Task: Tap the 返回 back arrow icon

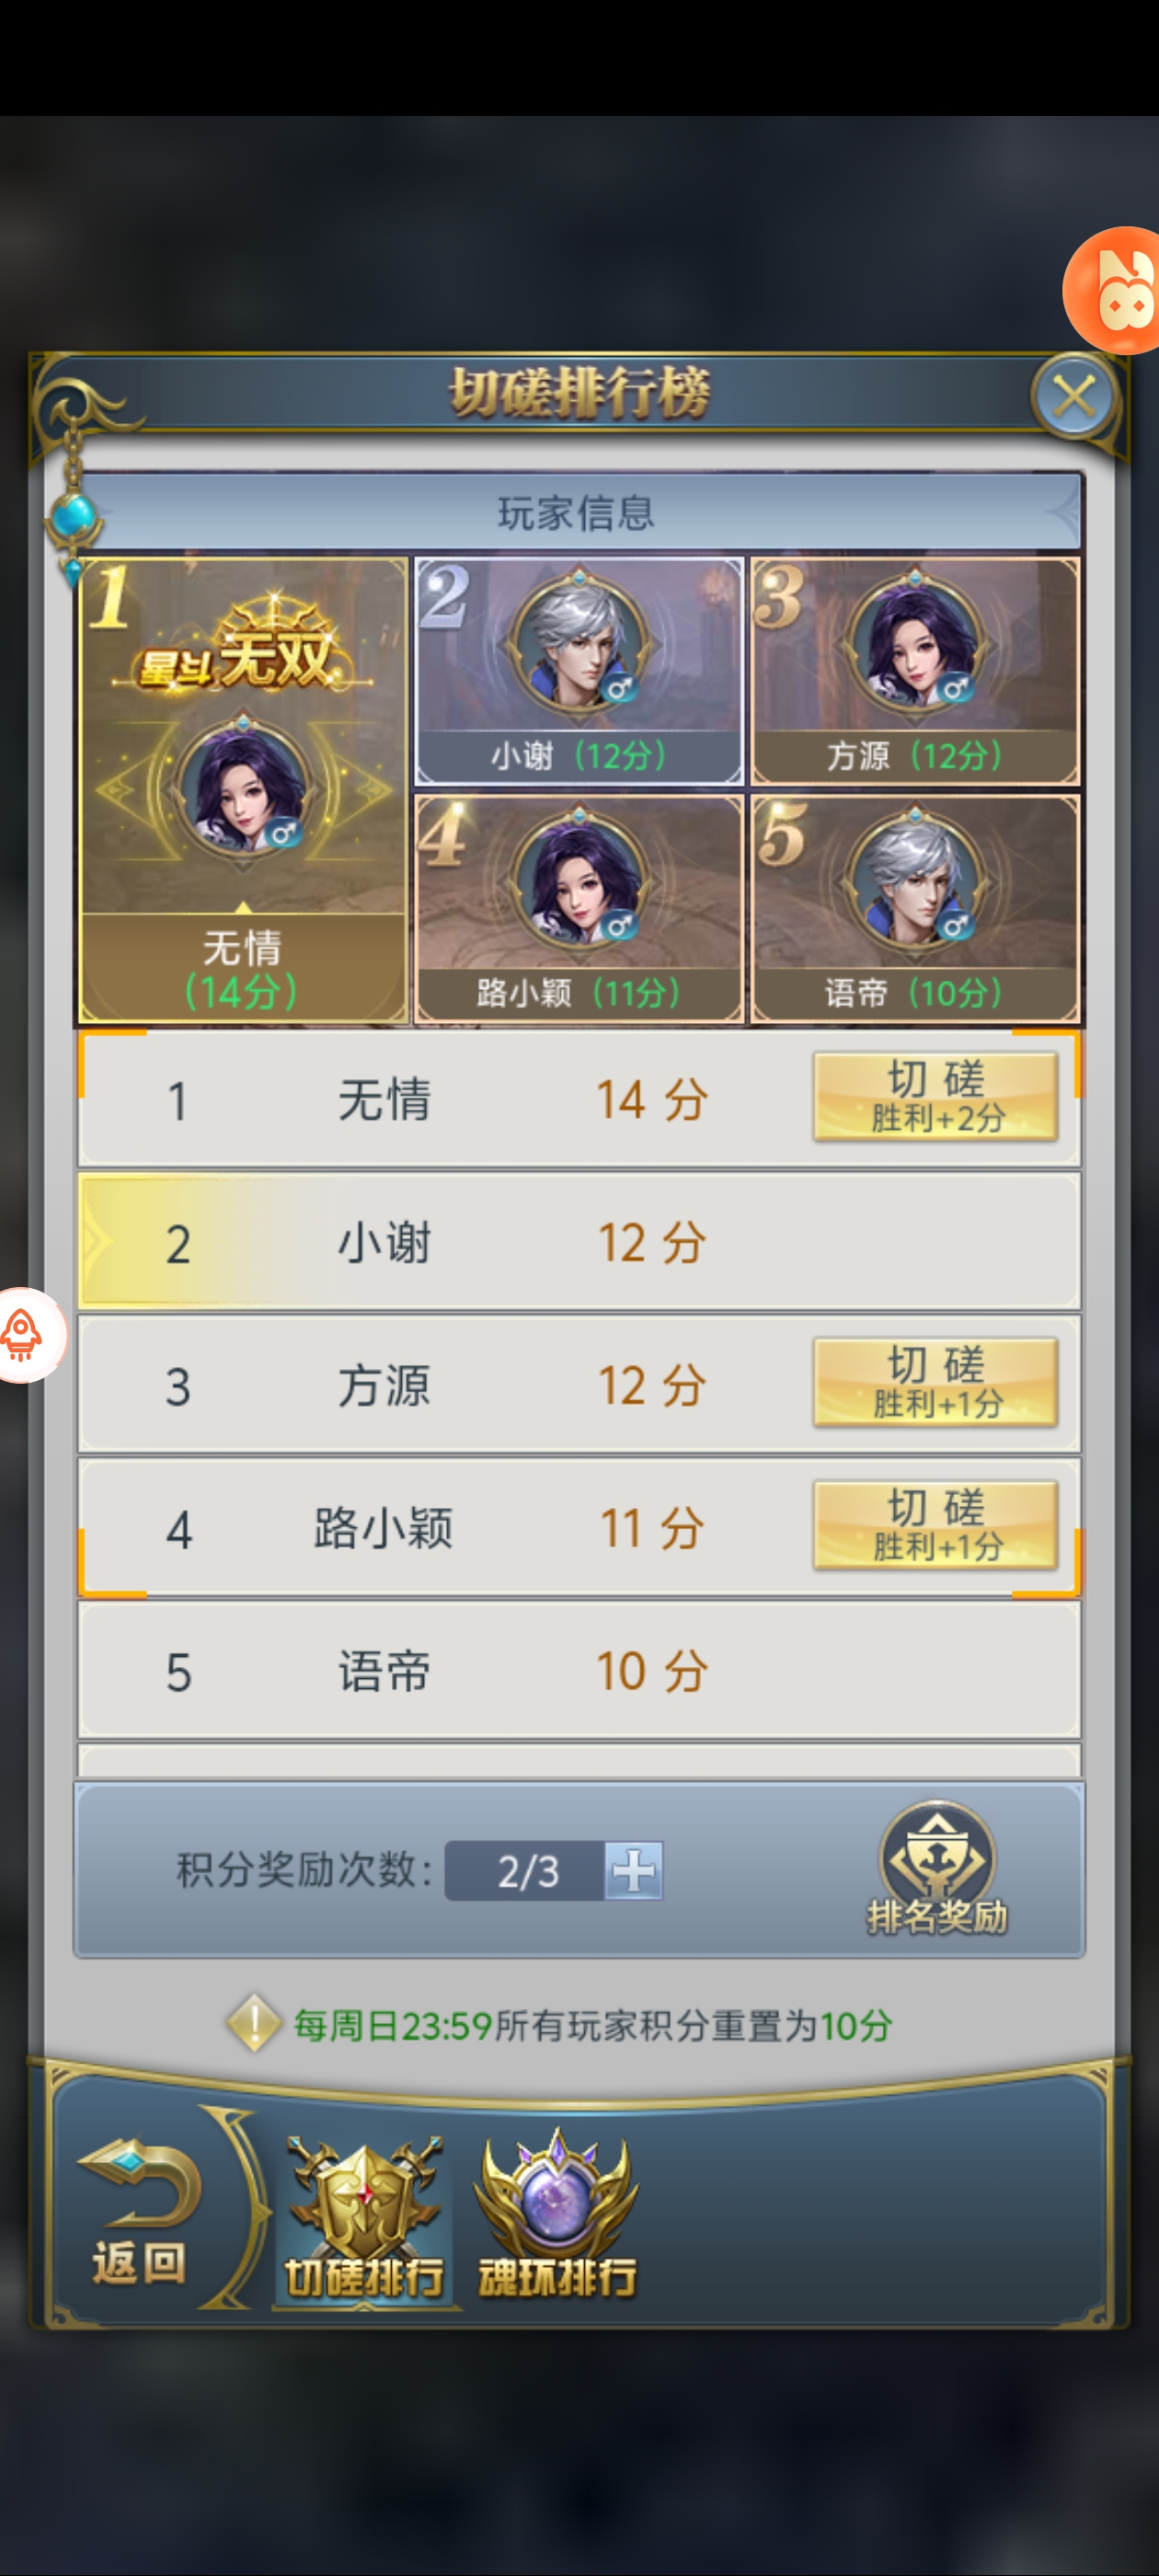Action: coord(140,2212)
